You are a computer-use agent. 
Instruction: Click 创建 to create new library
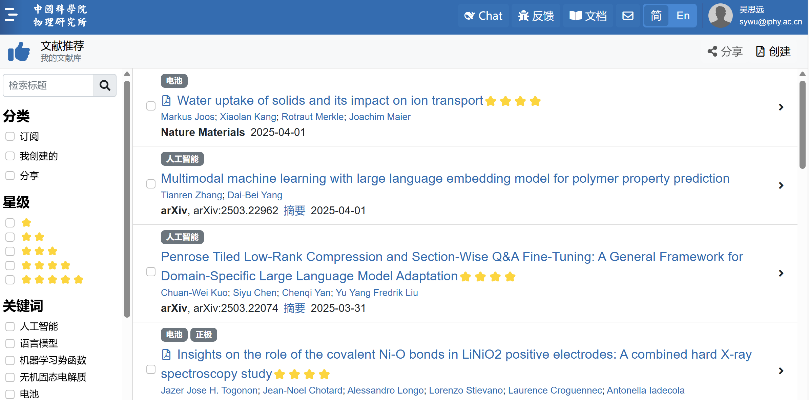[x=772, y=52]
